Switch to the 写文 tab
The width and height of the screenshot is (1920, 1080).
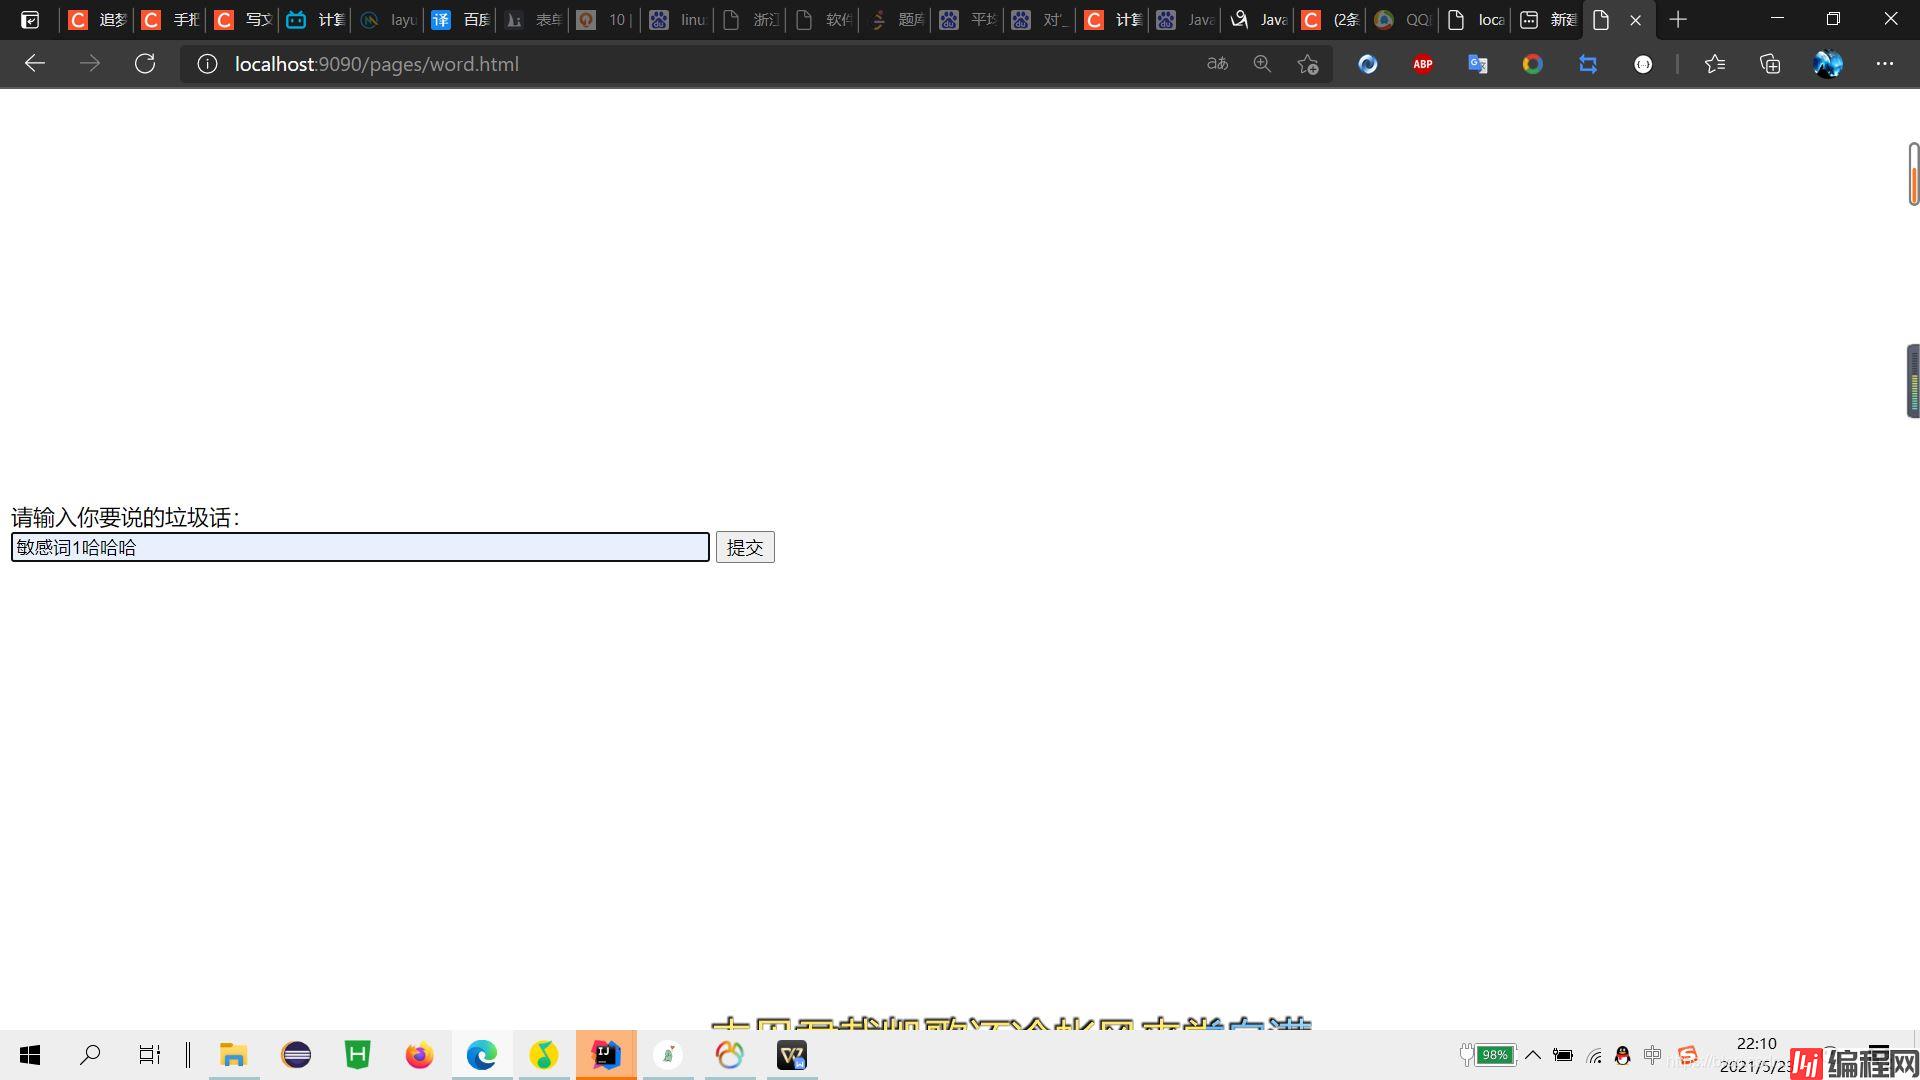243,20
